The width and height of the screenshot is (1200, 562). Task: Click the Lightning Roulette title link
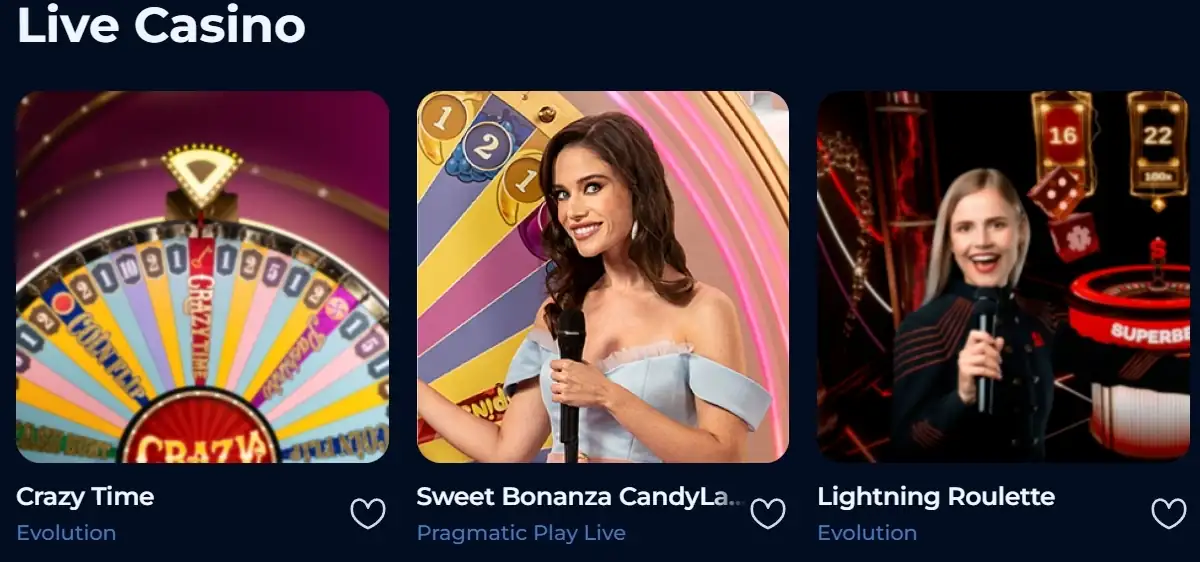936,497
